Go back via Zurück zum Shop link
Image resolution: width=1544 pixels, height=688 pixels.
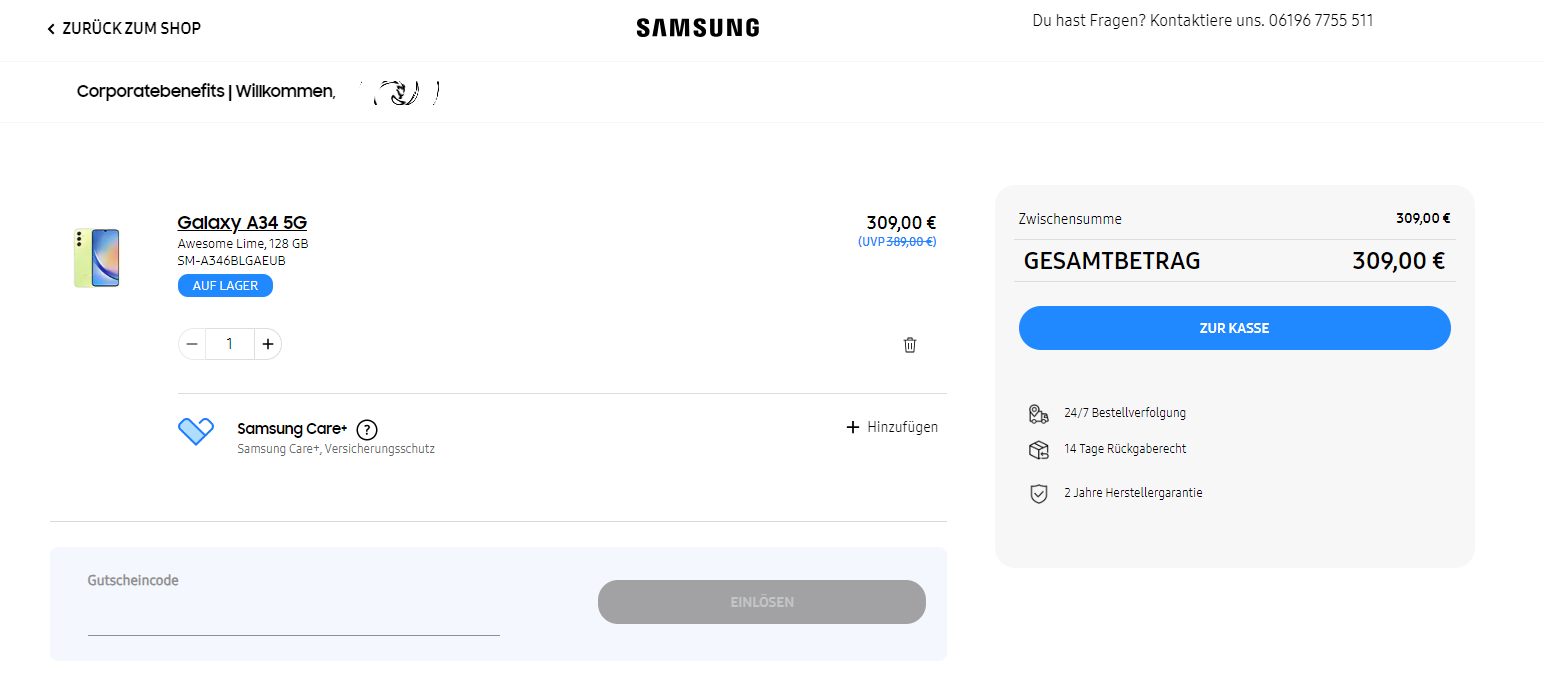coord(131,28)
